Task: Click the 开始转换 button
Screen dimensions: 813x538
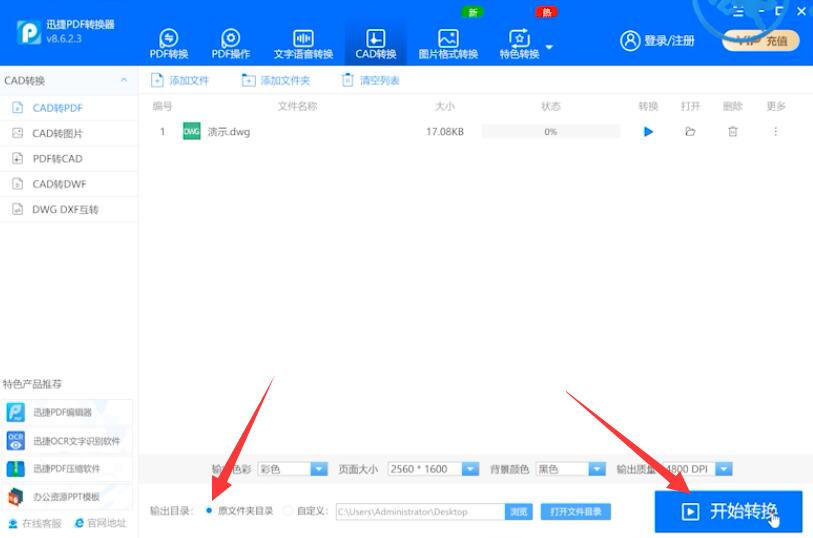Action: pyautogui.click(x=728, y=512)
